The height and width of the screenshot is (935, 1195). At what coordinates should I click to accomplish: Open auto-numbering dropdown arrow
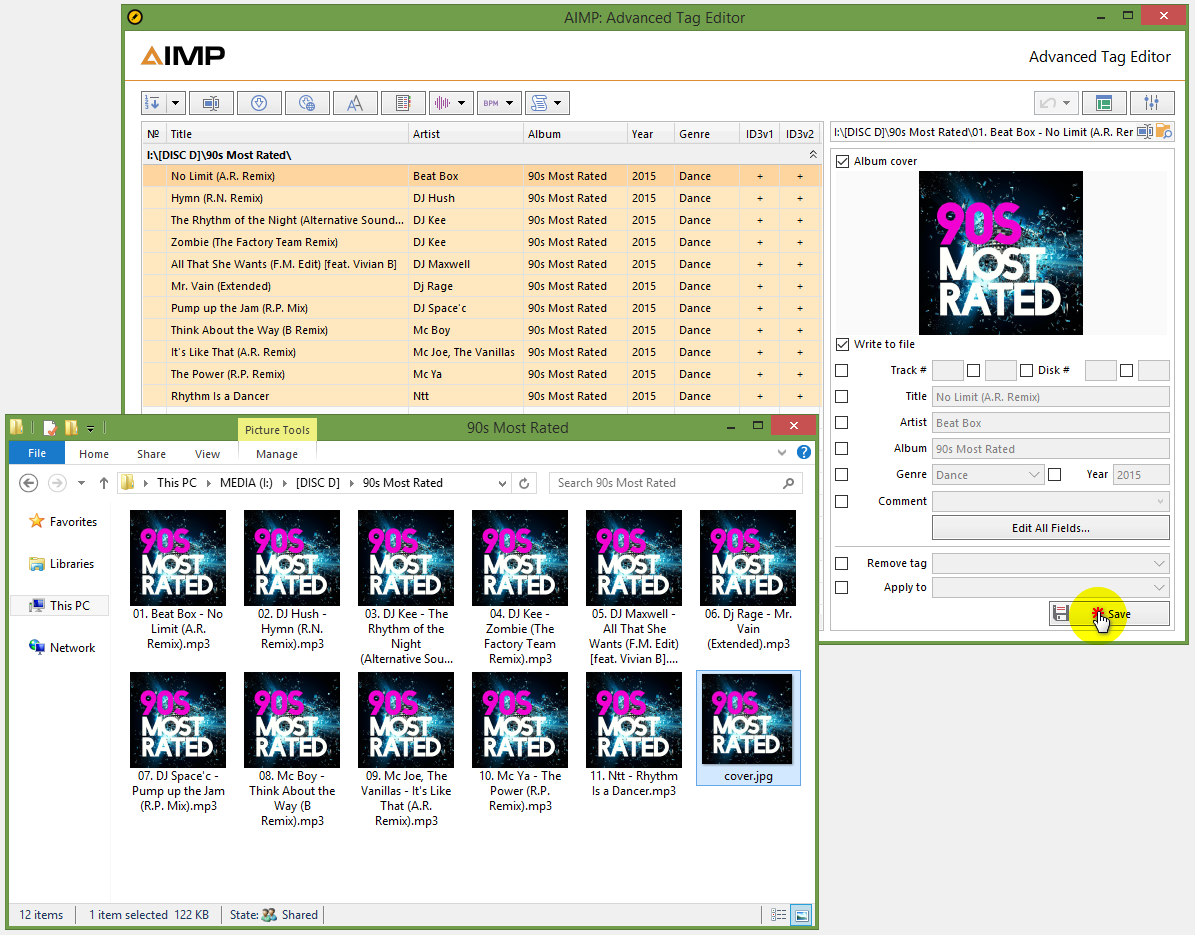(175, 103)
